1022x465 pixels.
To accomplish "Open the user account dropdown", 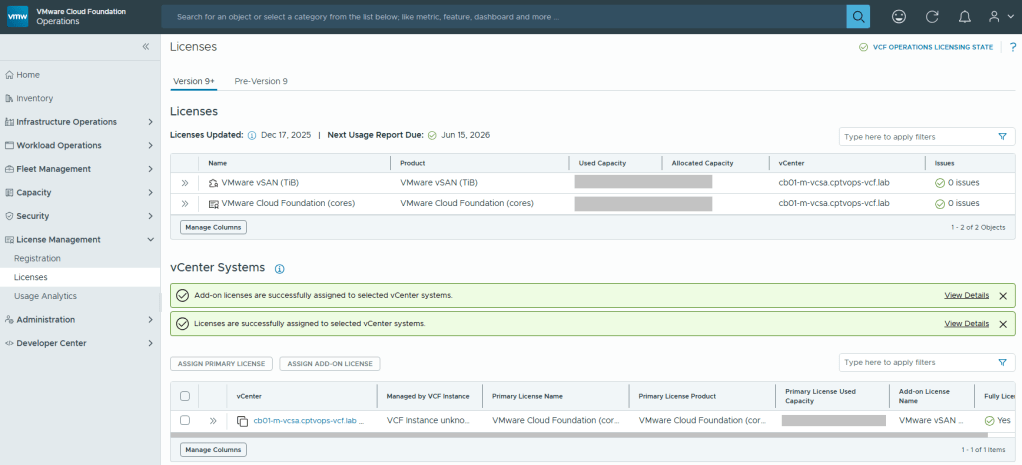I will coord(1000,17).
